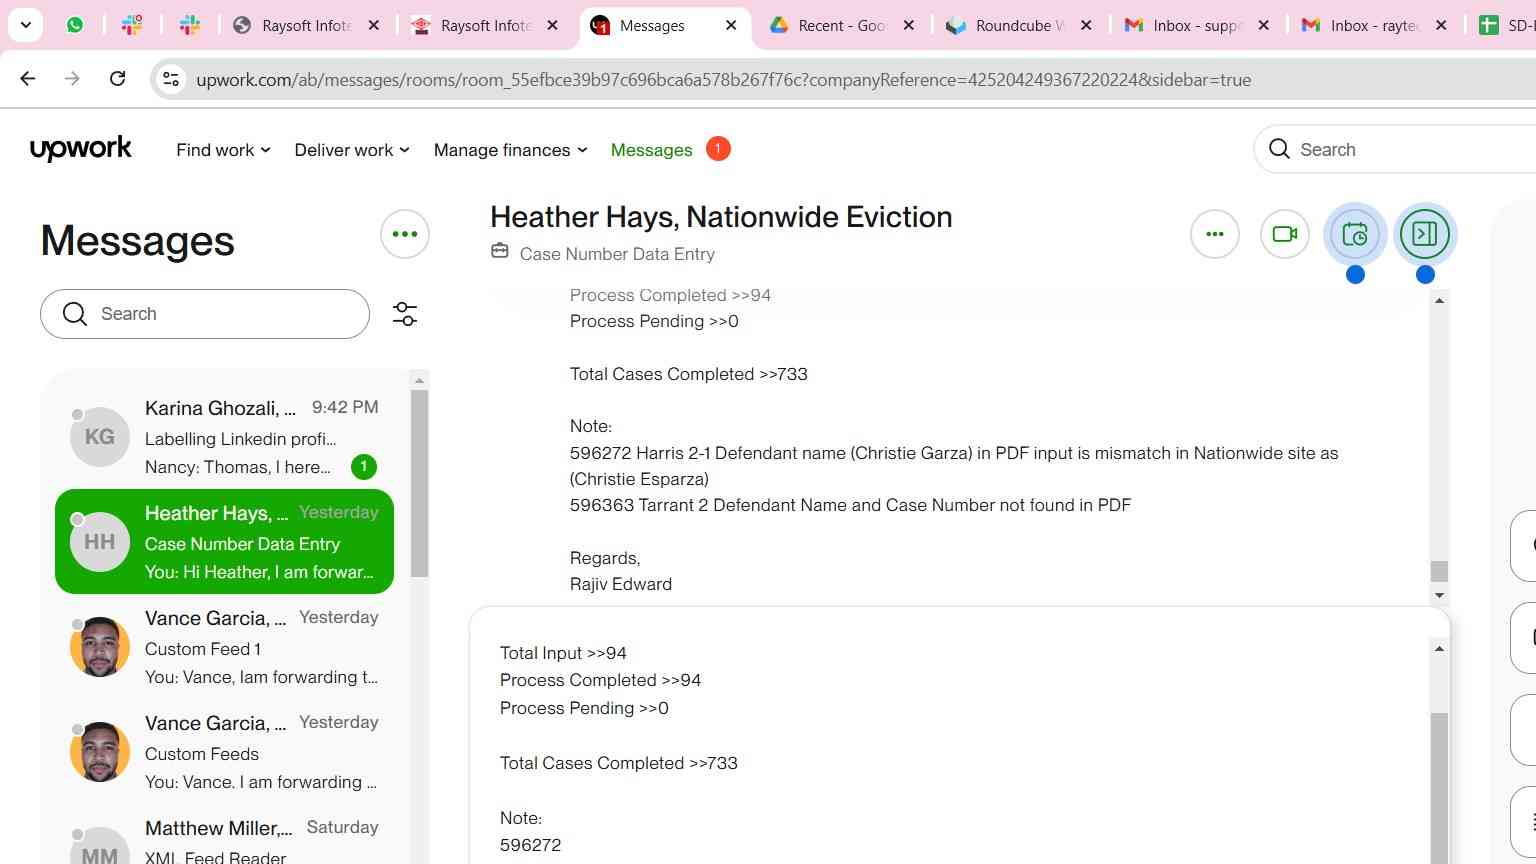This screenshot has width=1536, height=864.
Task: Click the briefcase contract icon
Action: click(500, 251)
